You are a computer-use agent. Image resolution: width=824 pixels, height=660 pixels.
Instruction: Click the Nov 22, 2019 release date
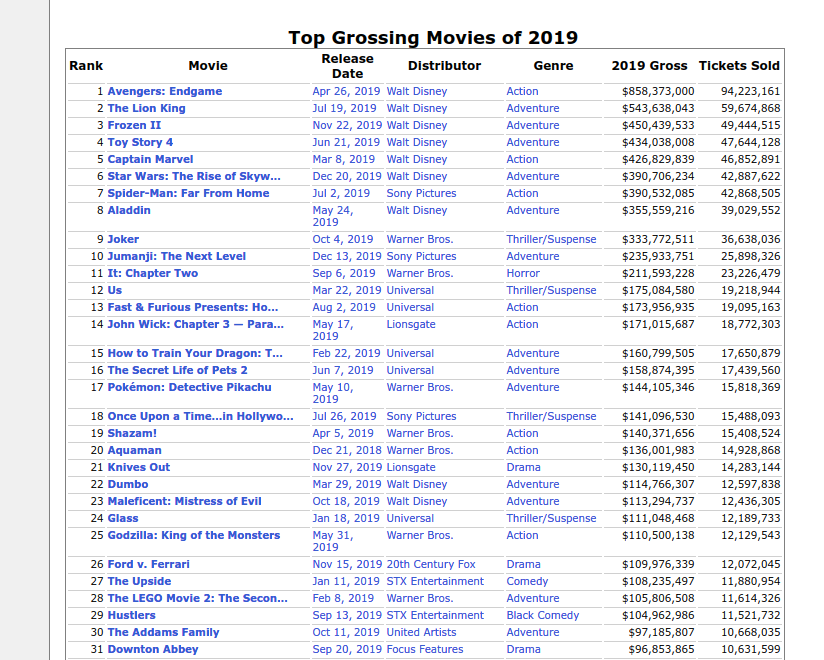click(x=347, y=125)
